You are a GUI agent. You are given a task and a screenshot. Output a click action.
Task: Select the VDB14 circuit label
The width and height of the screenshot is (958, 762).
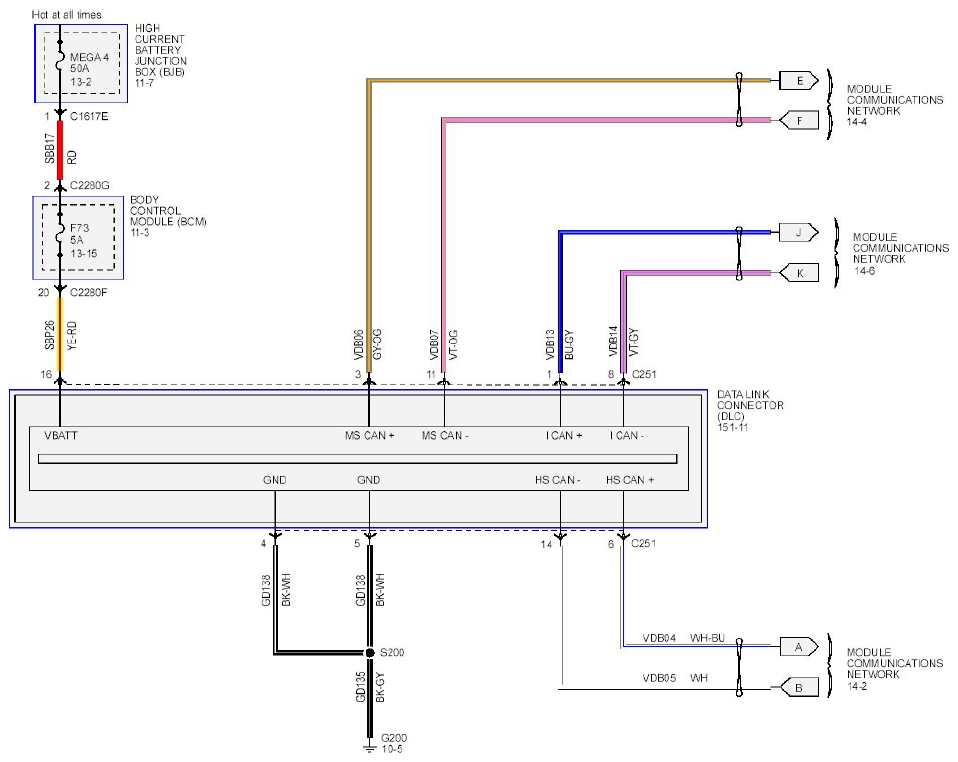(x=613, y=341)
